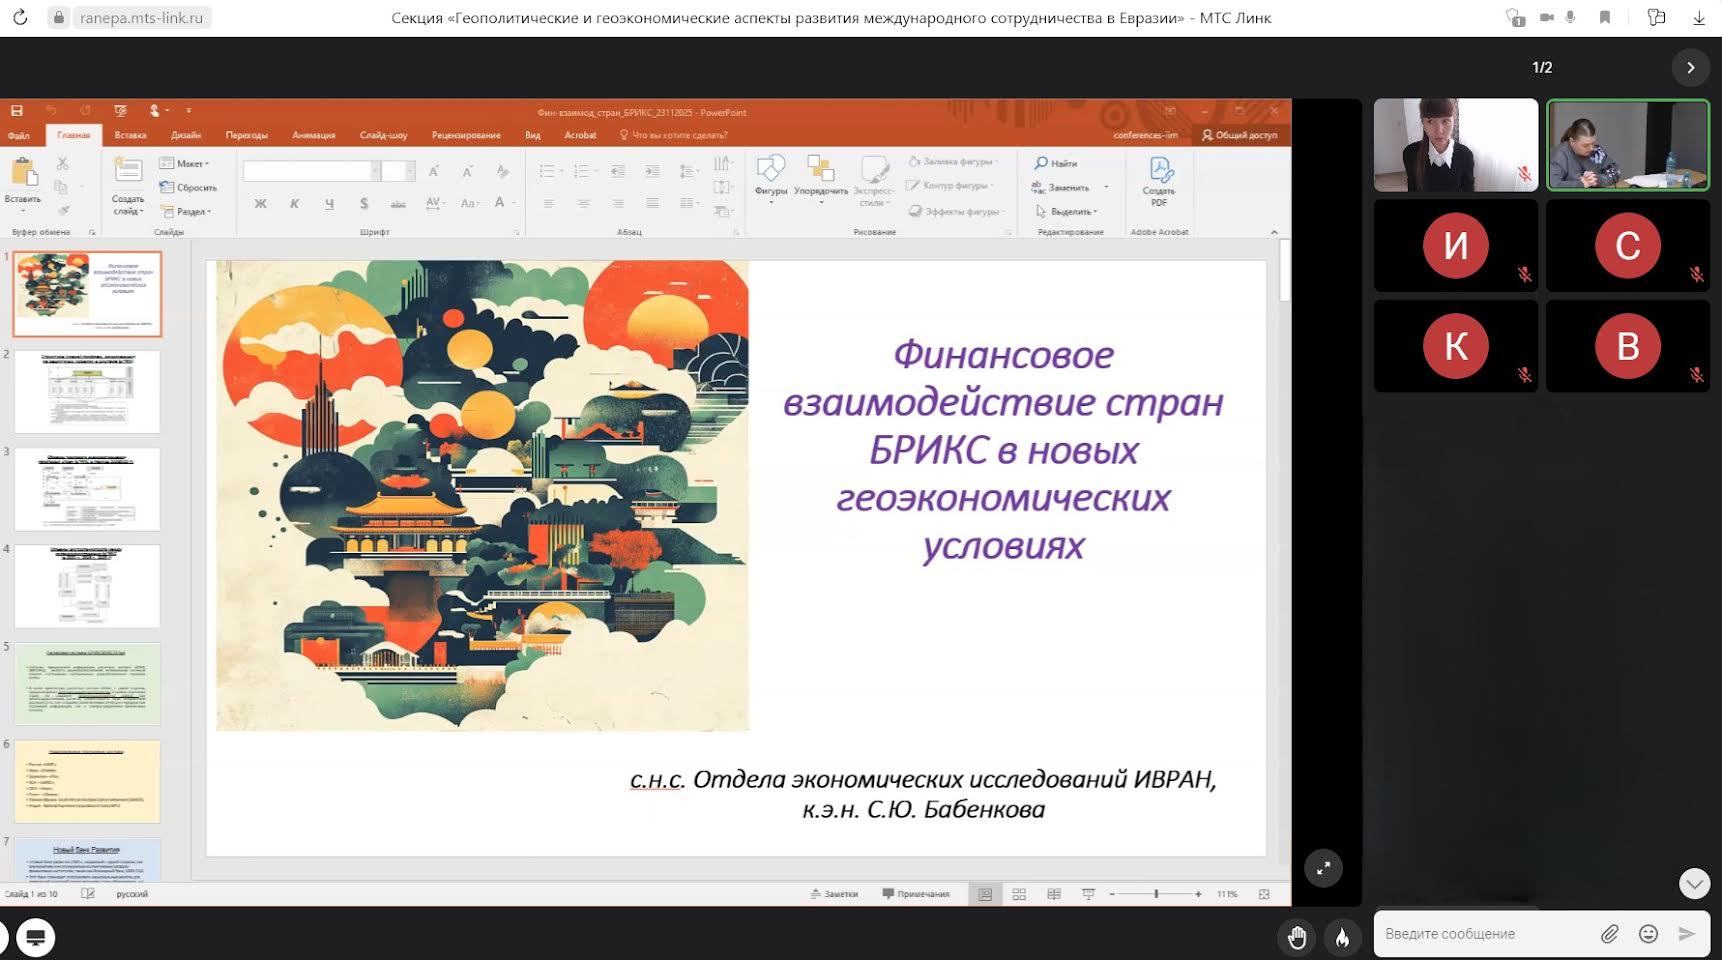Send a fire reaction
This screenshot has width=1722, height=960.
coord(1342,937)
